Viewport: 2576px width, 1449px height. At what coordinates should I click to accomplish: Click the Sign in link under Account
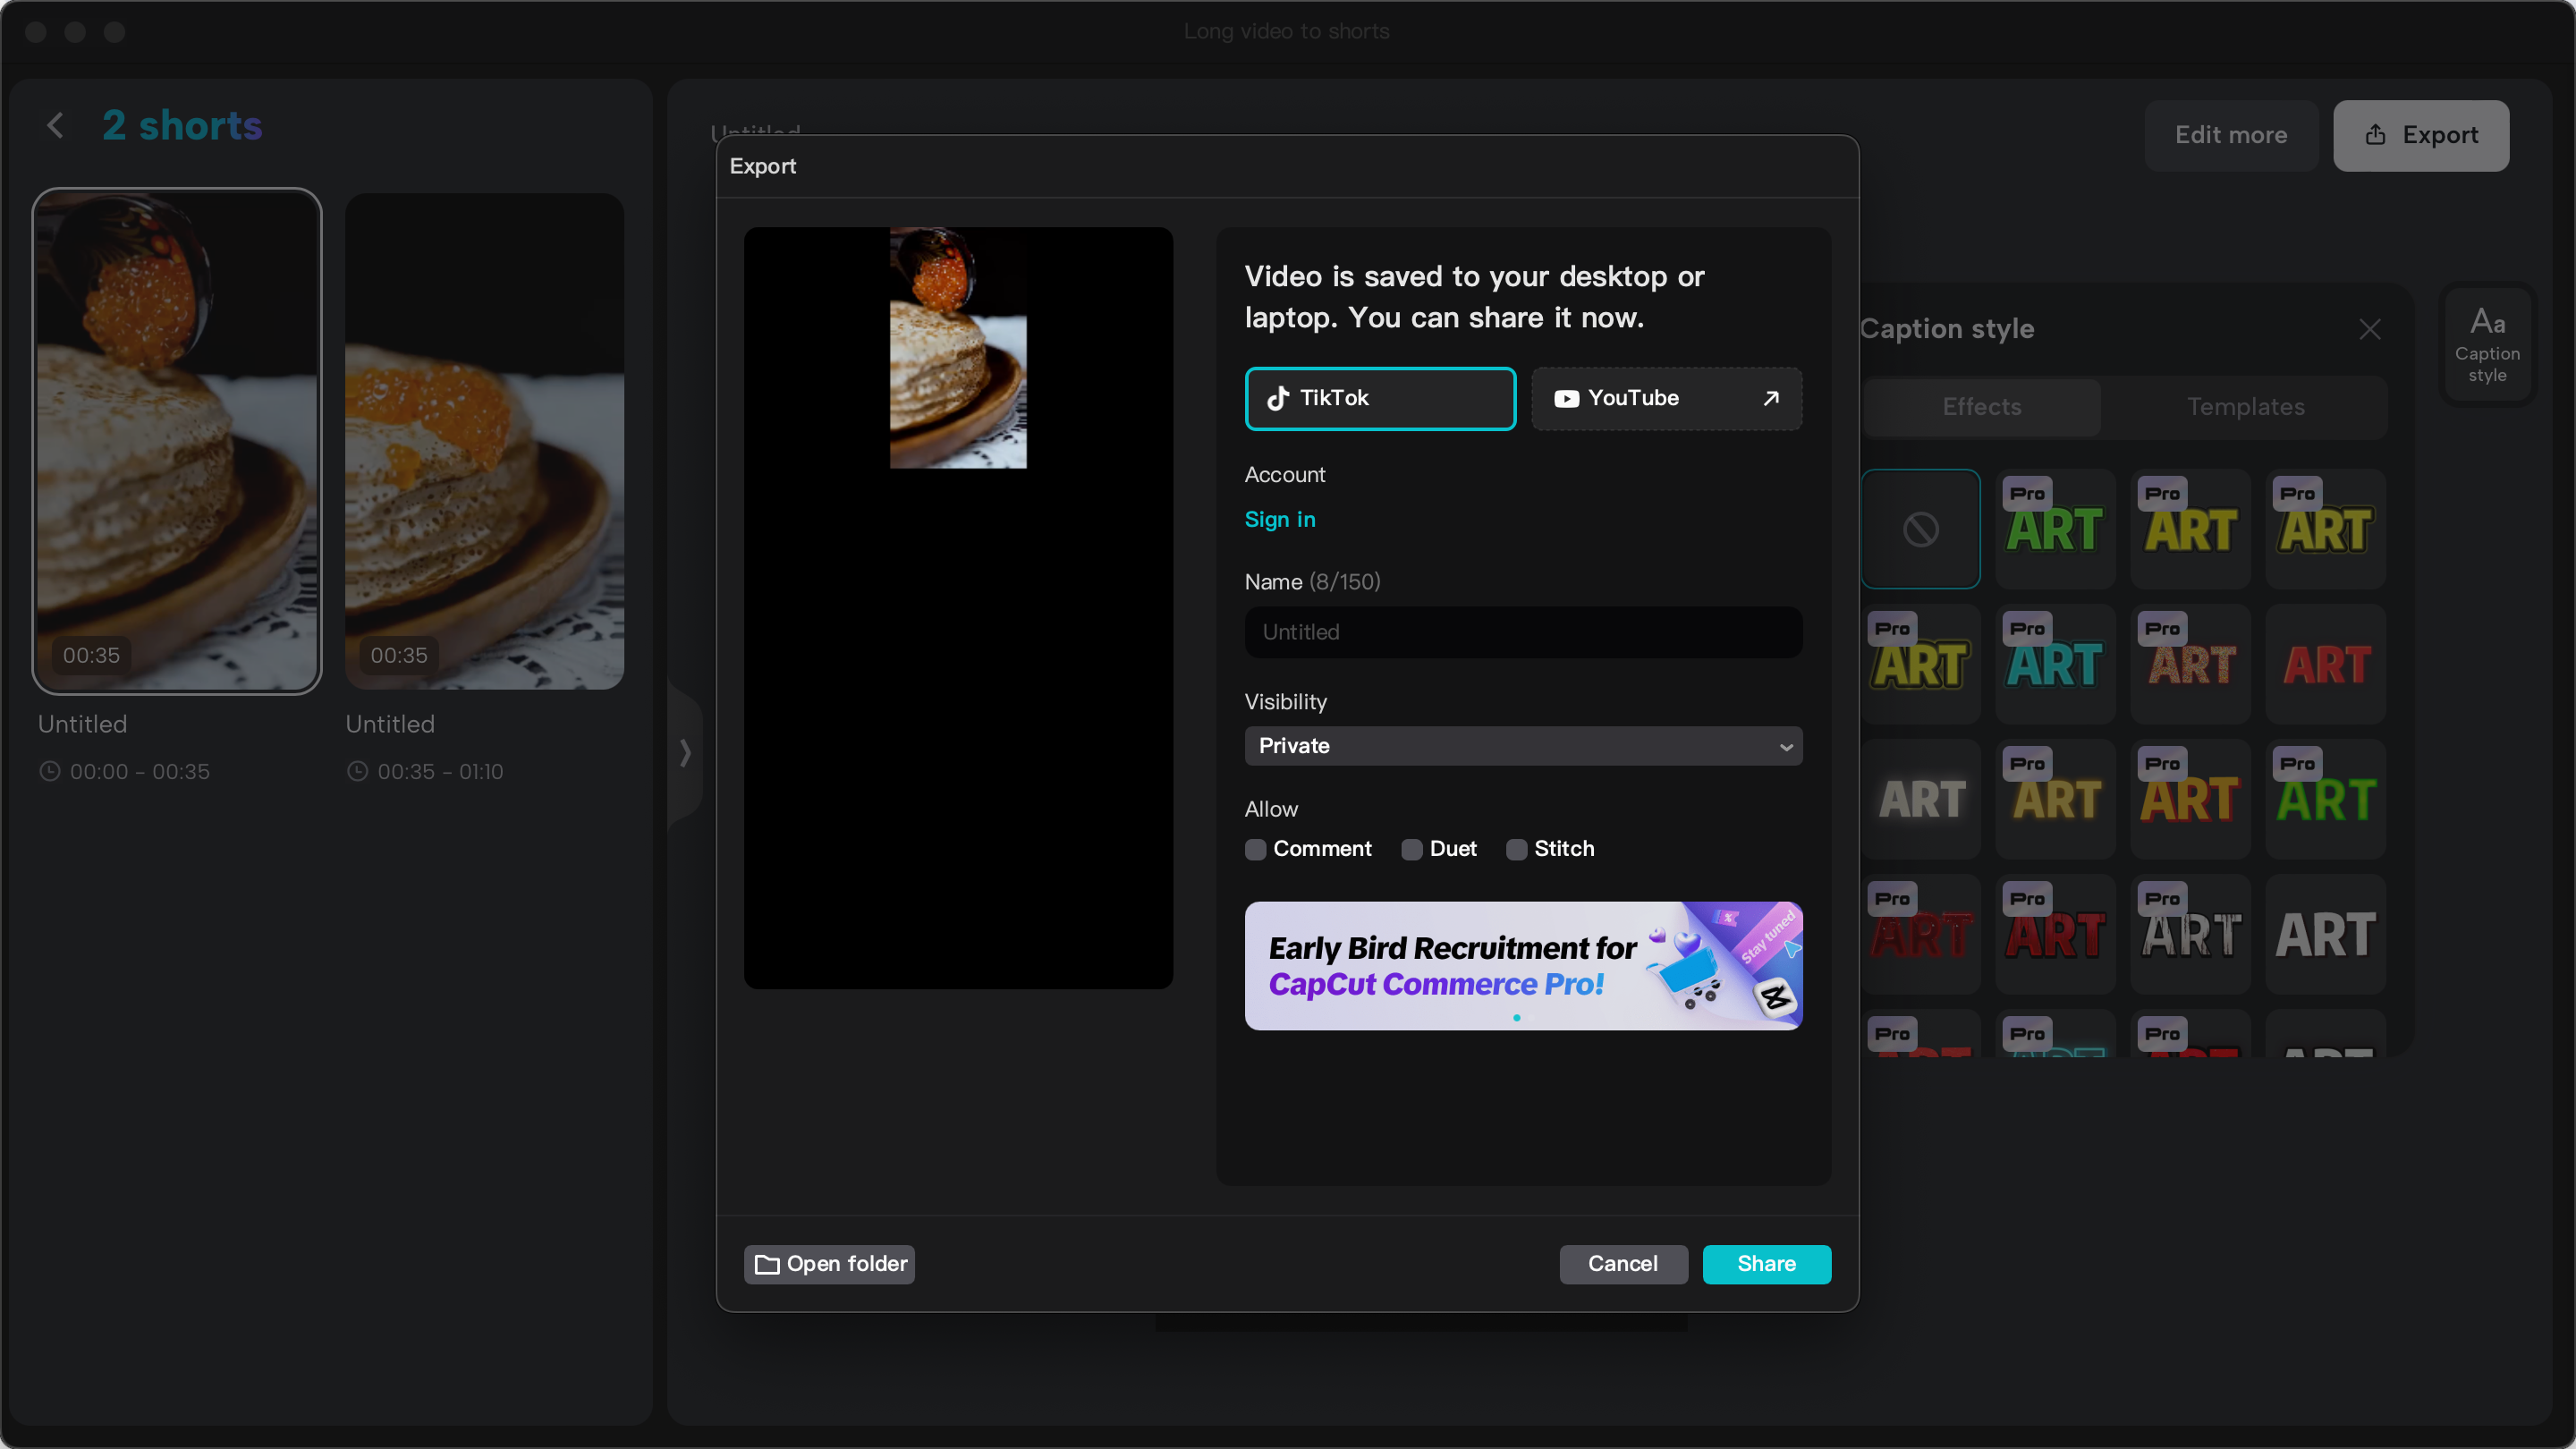[1279, 519]
